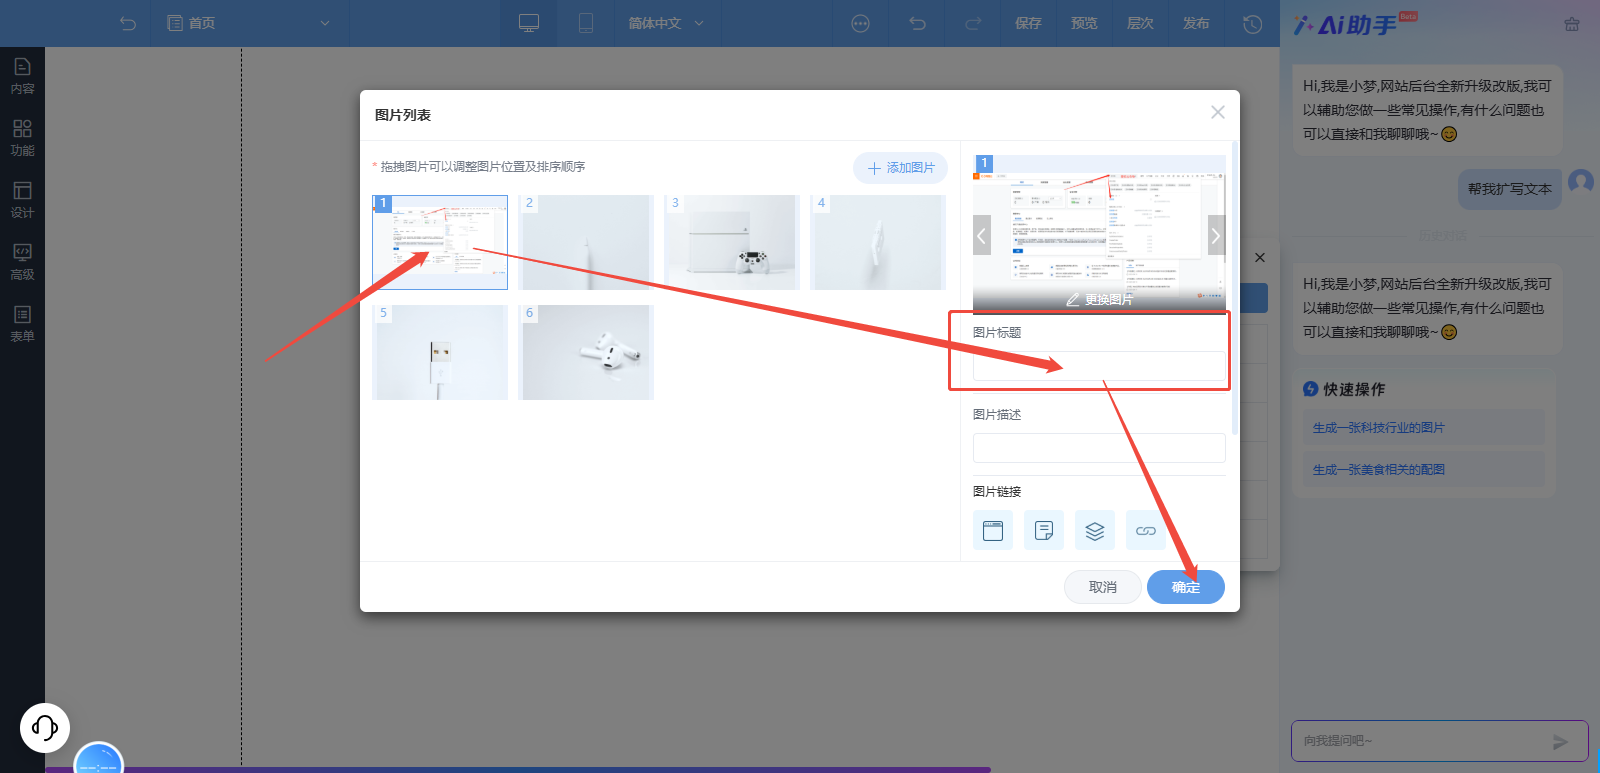Image resolution: width=1600 pixels, height=773 pixels.
Task: Click the 快速操作 lightning icon
Action: [x=1310, y=389]
